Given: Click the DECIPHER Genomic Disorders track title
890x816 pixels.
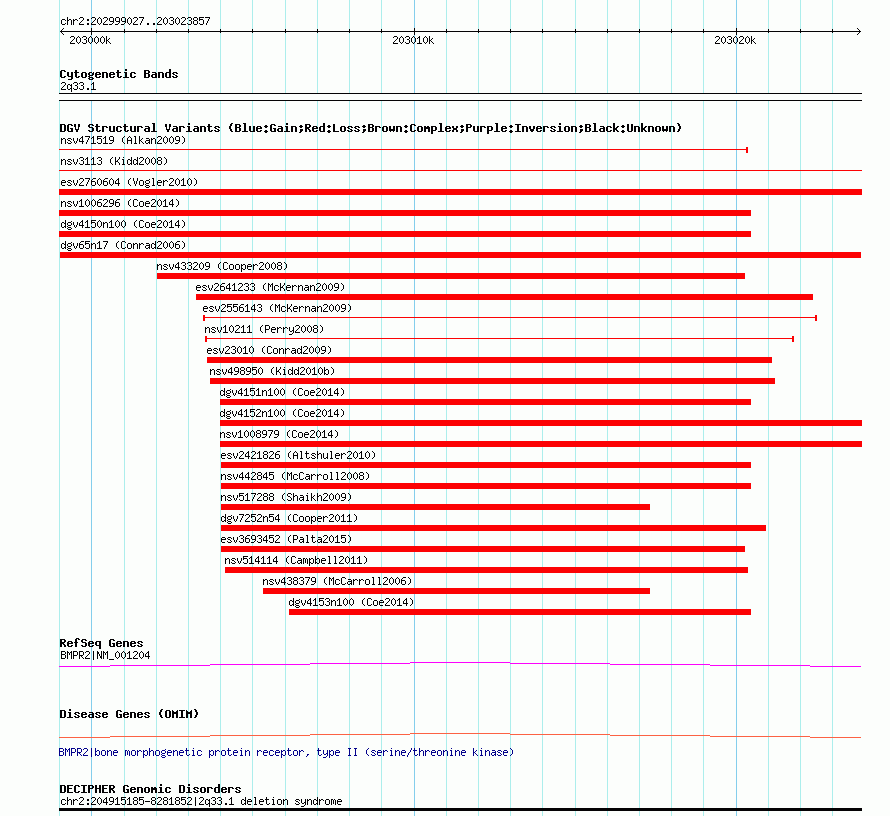Looking at the screenshot, I should [150, 789].
